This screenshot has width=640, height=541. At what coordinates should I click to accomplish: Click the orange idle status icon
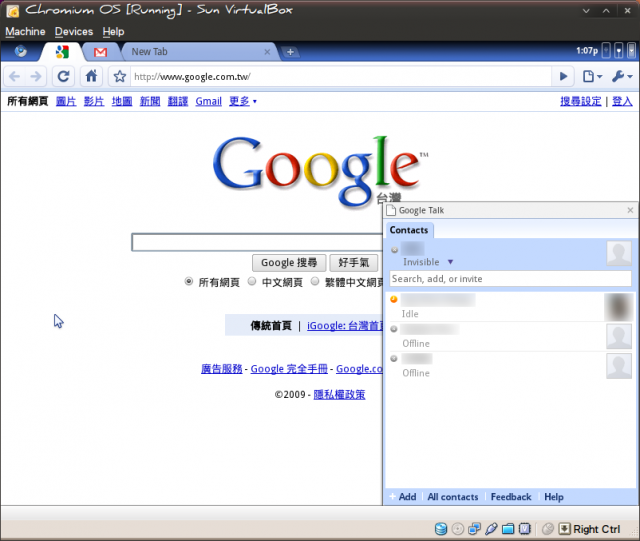[x=394, y=299]
